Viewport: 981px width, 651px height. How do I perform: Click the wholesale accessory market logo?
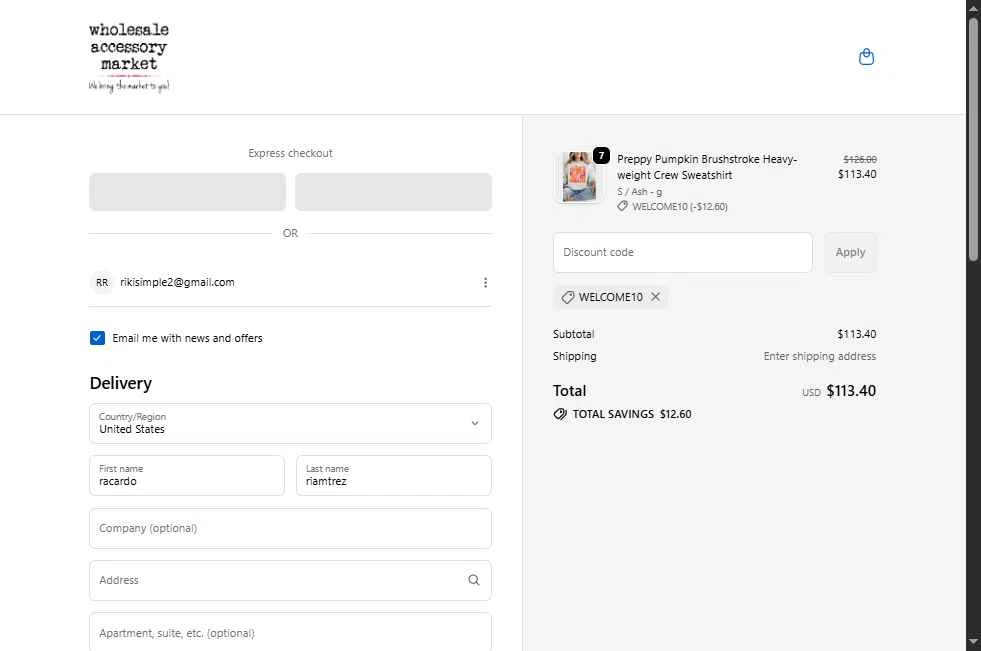(129, 58)
